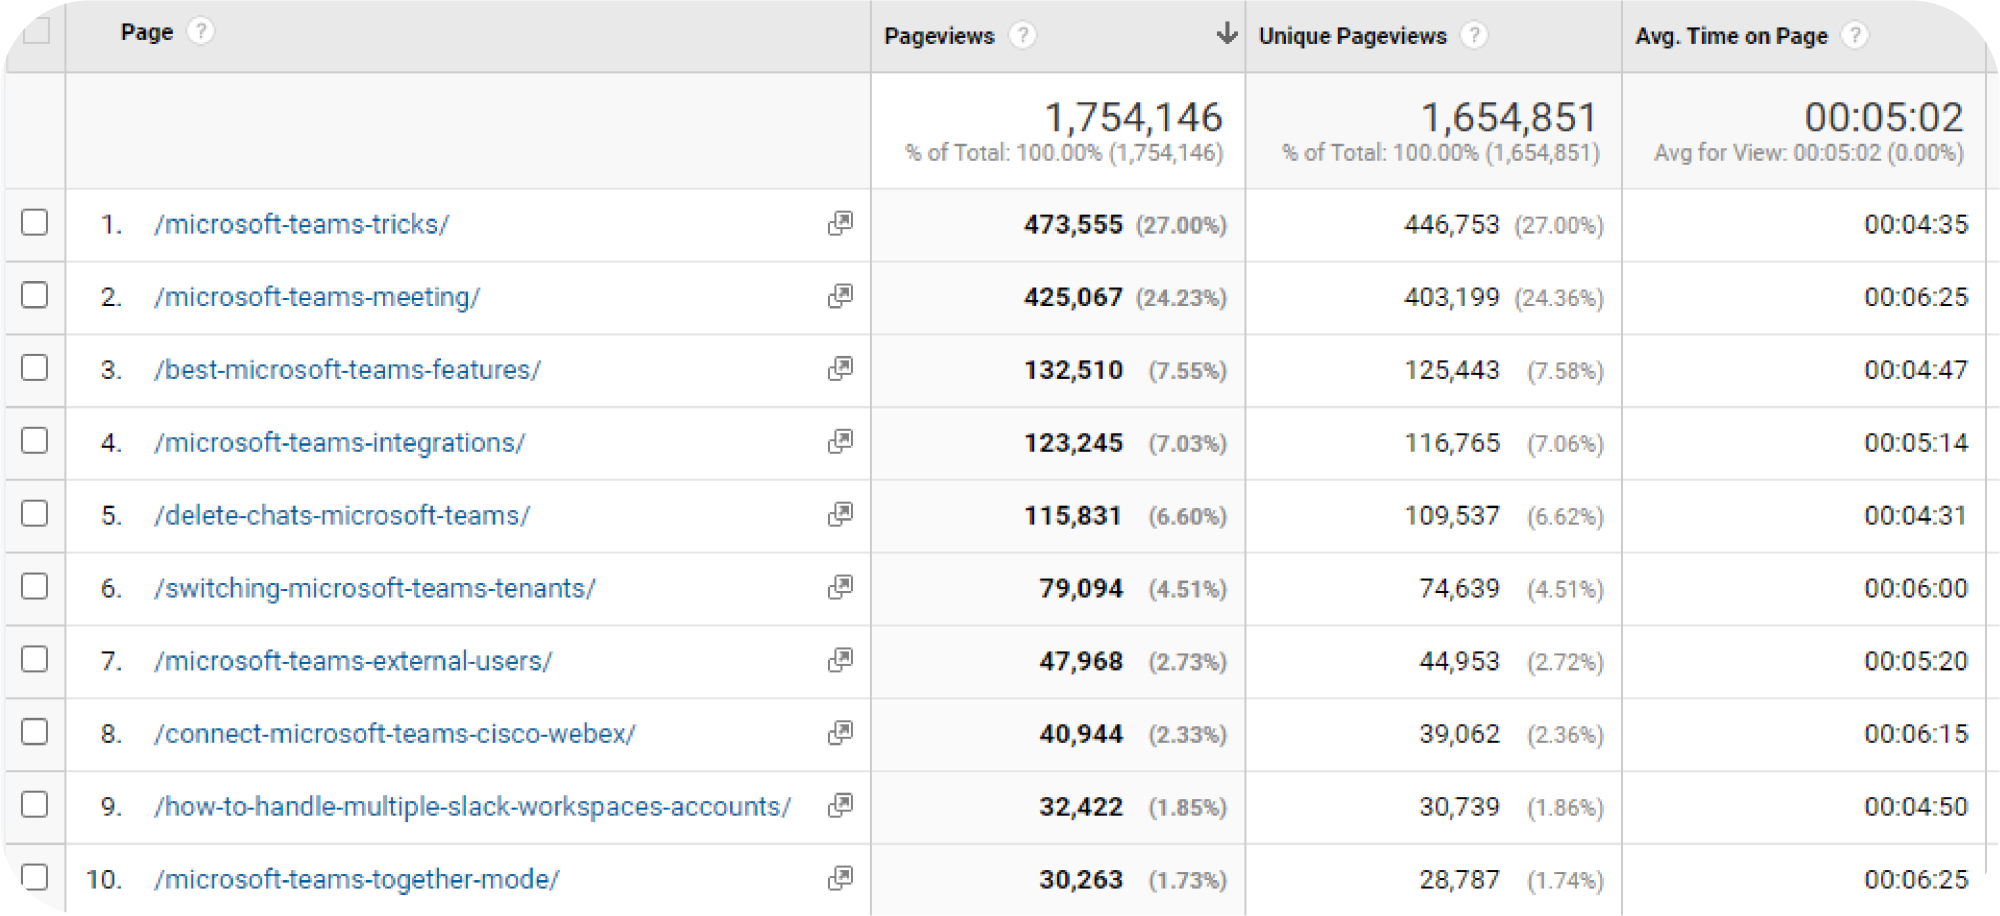The width and height of the screenshot is (2000, 916).
Task: Open /microsoft-teams-meeting/ via its page icon
Action: pyautogui.click(x=841, y=297)
